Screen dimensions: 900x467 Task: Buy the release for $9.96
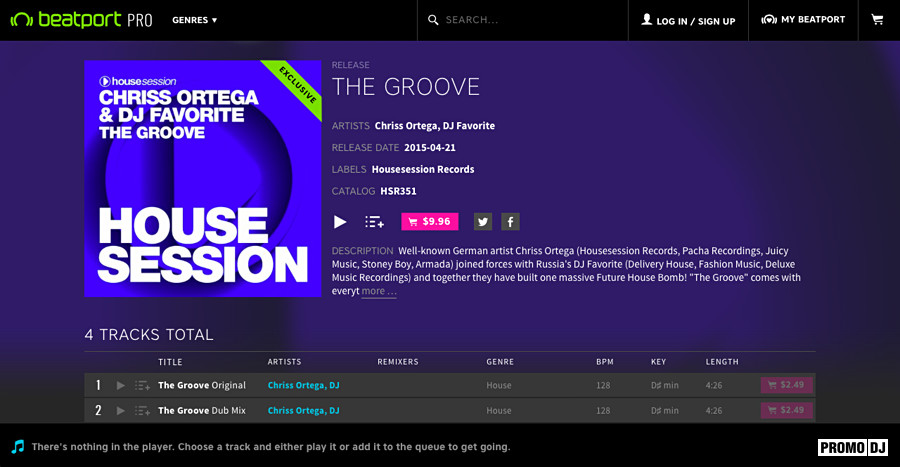click(x=429, y=222)
